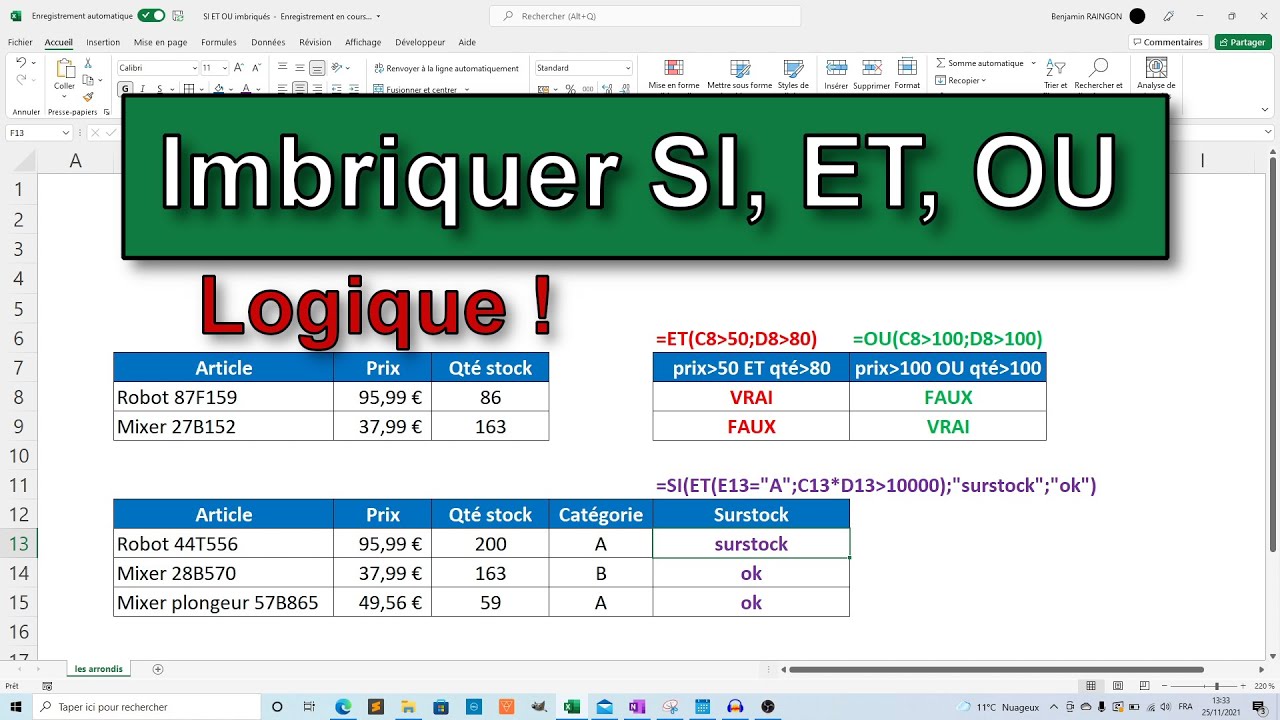This screenshot has width=1280, height=720.
Task: Click Renvoyer à la ligne automatiquement
Action: (x=446, y=68)
